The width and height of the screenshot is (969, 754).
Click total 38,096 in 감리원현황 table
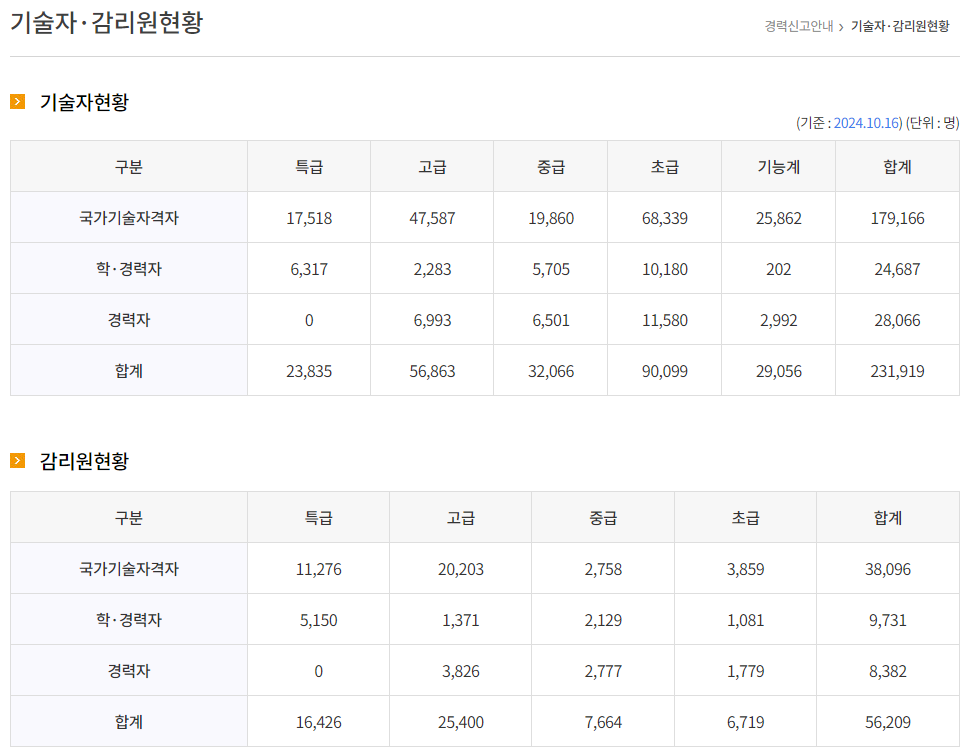click(887, 569)
